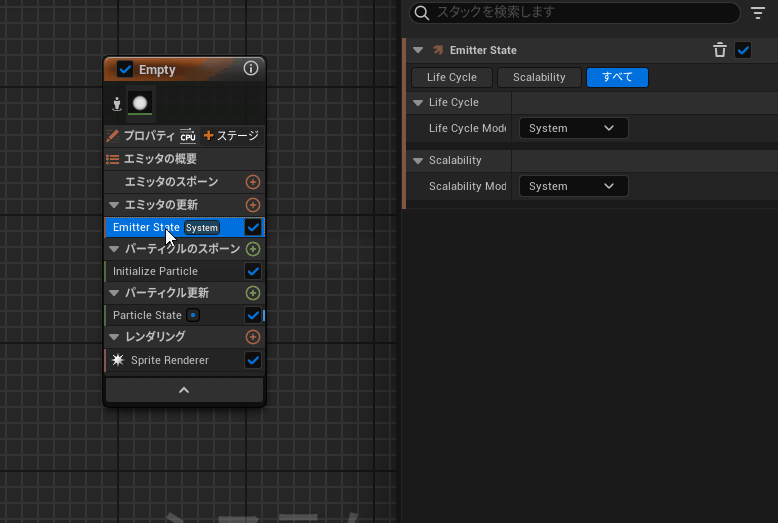Toggle Emitter State checkbox in emitter stack
The width and height of the screenshot is (778, 523).
(x=253, y=227)
